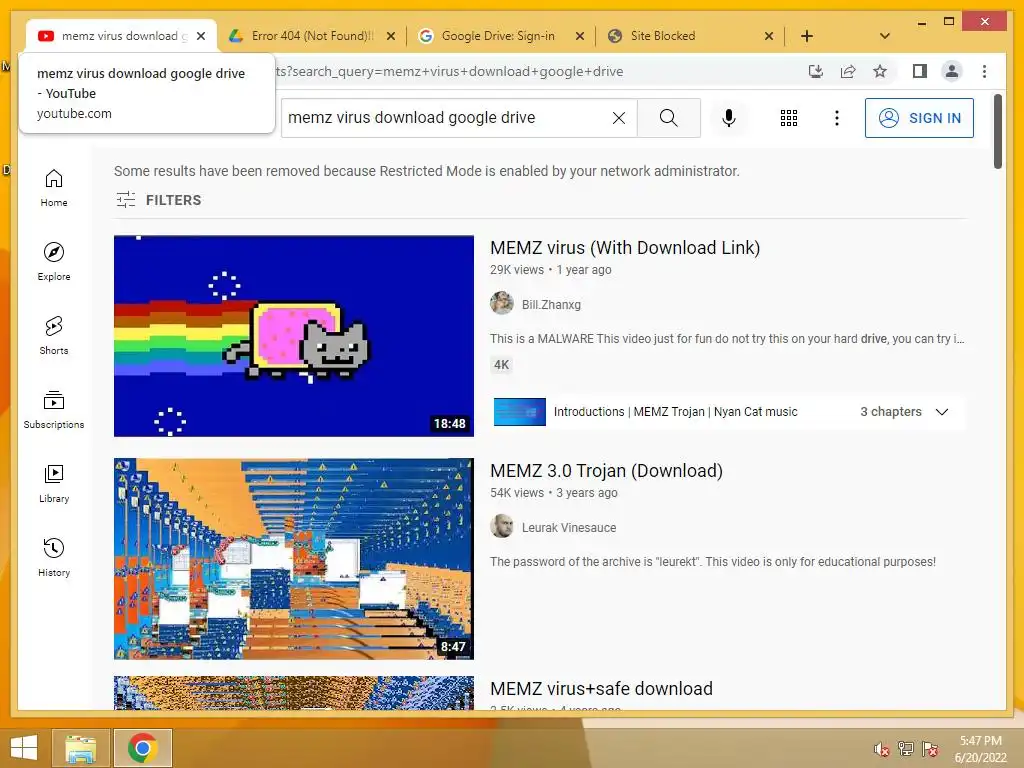Image resolution: width=1024 pixels, height=768 pixels.
Task: Click the muted speaker tray icon
Action: pos(882,749)
